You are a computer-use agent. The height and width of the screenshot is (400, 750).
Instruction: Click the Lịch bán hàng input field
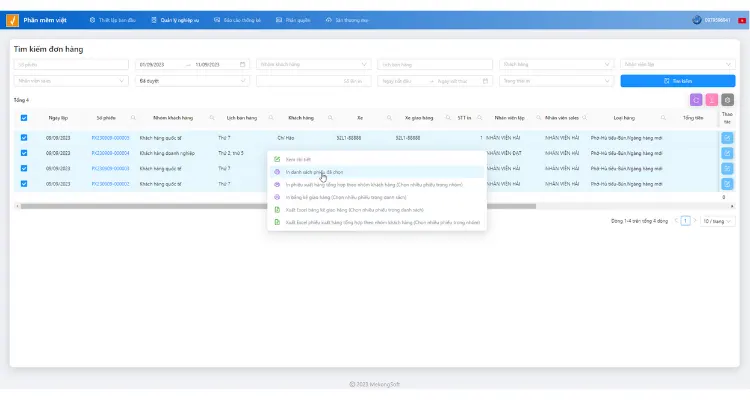click(x=435, y=65)
